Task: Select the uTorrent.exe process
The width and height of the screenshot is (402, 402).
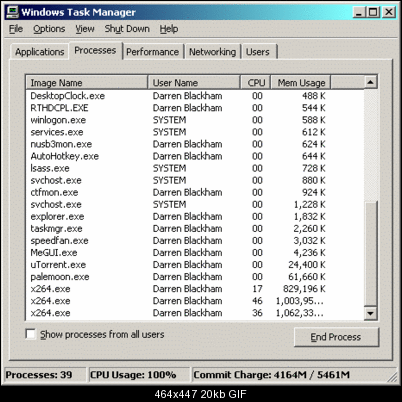Action: (x=195, y=265)
